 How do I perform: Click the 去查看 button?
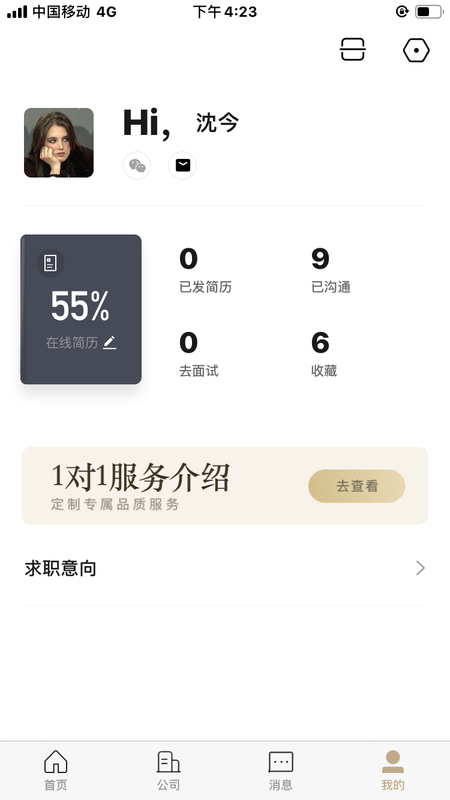(x=357, y=486)
